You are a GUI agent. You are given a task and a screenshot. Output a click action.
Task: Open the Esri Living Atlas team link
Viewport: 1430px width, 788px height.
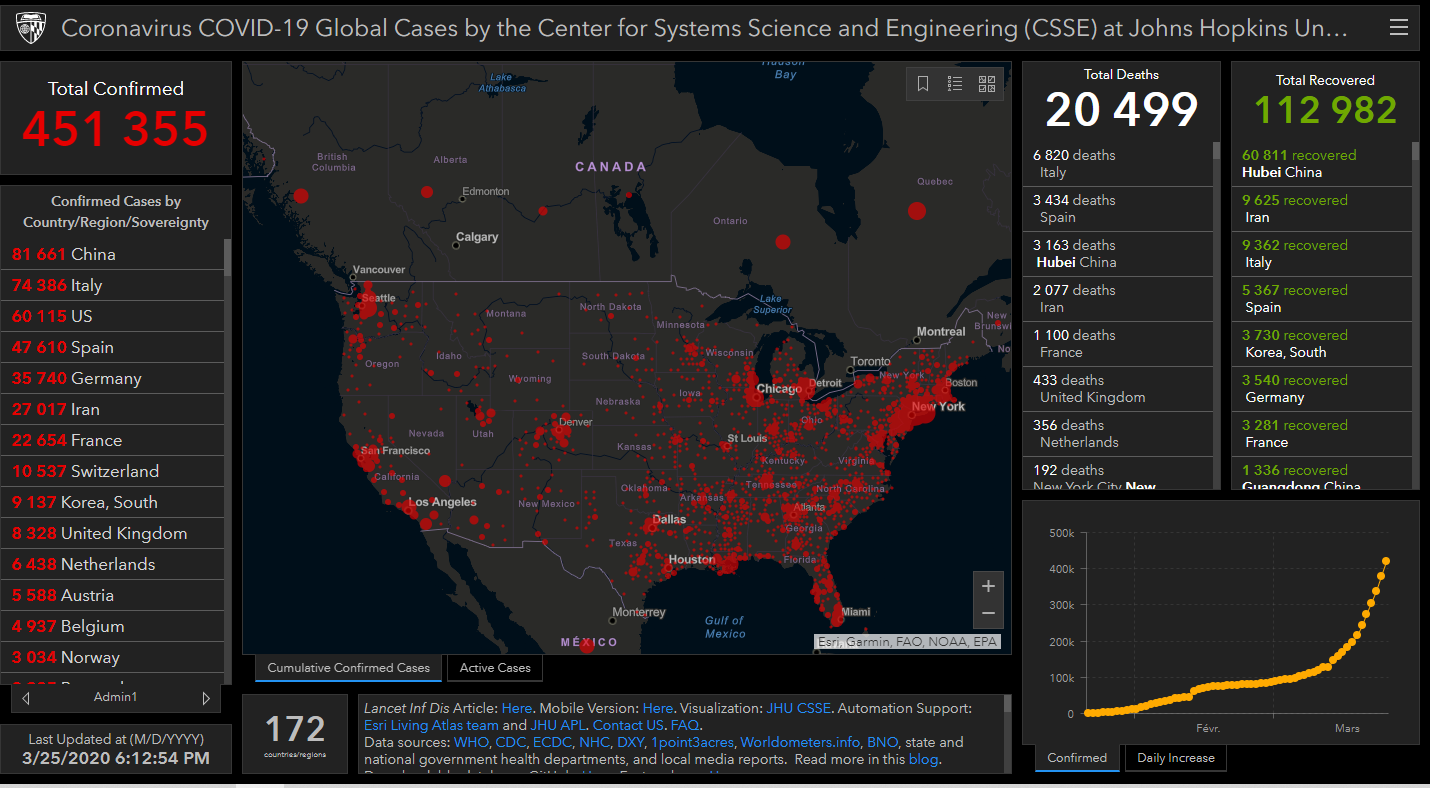tap(431, 725)
